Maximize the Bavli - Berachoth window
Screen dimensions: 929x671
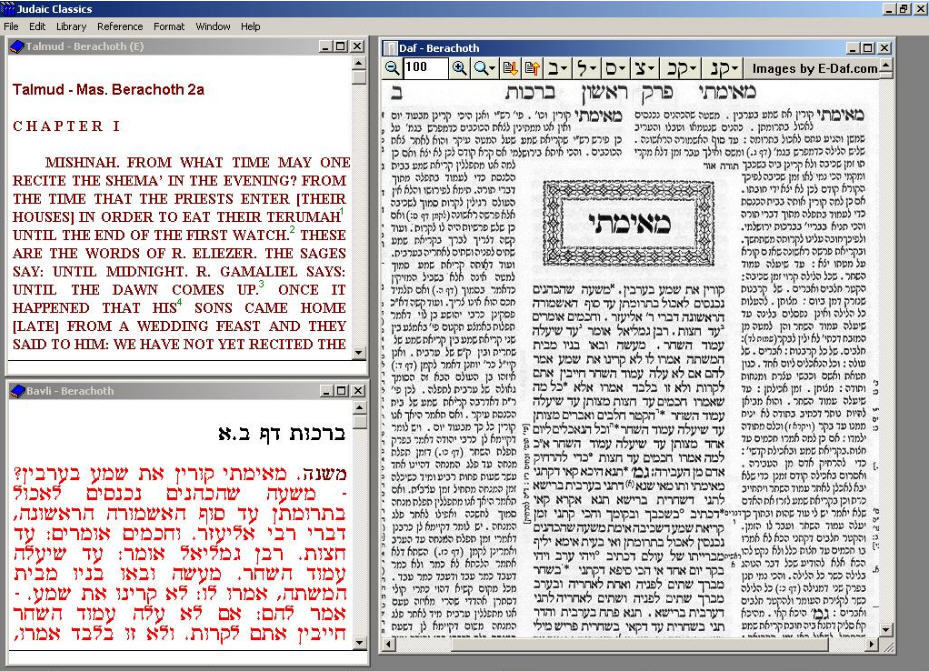342,391
